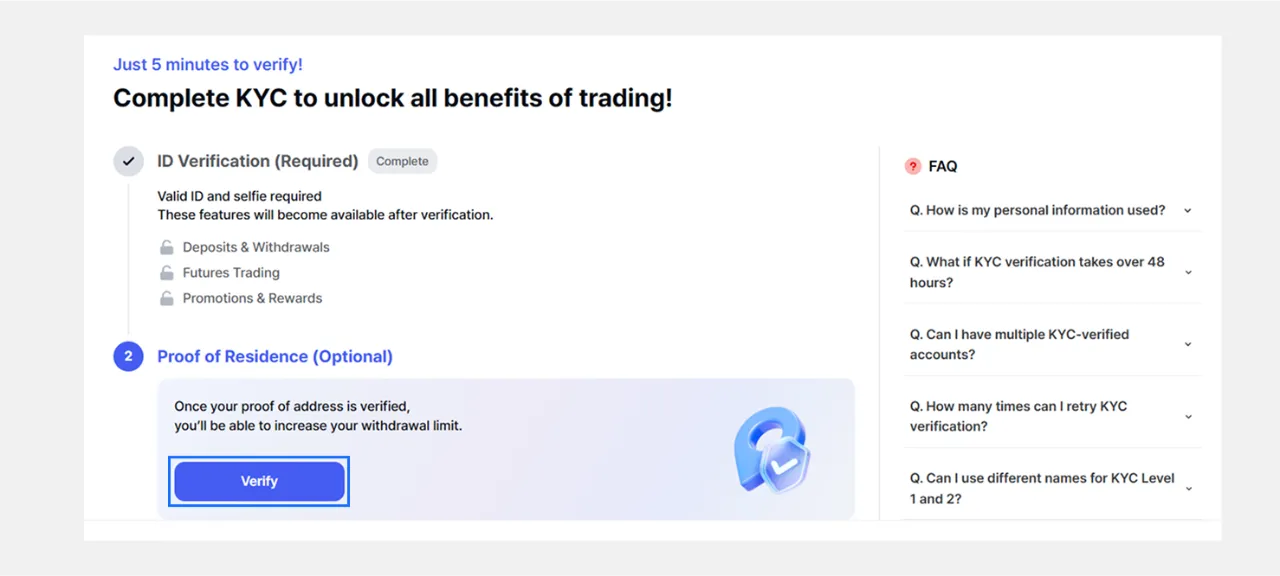
Task: Click the ID Verification checkmark circle
Action: (x=128, y=161)
